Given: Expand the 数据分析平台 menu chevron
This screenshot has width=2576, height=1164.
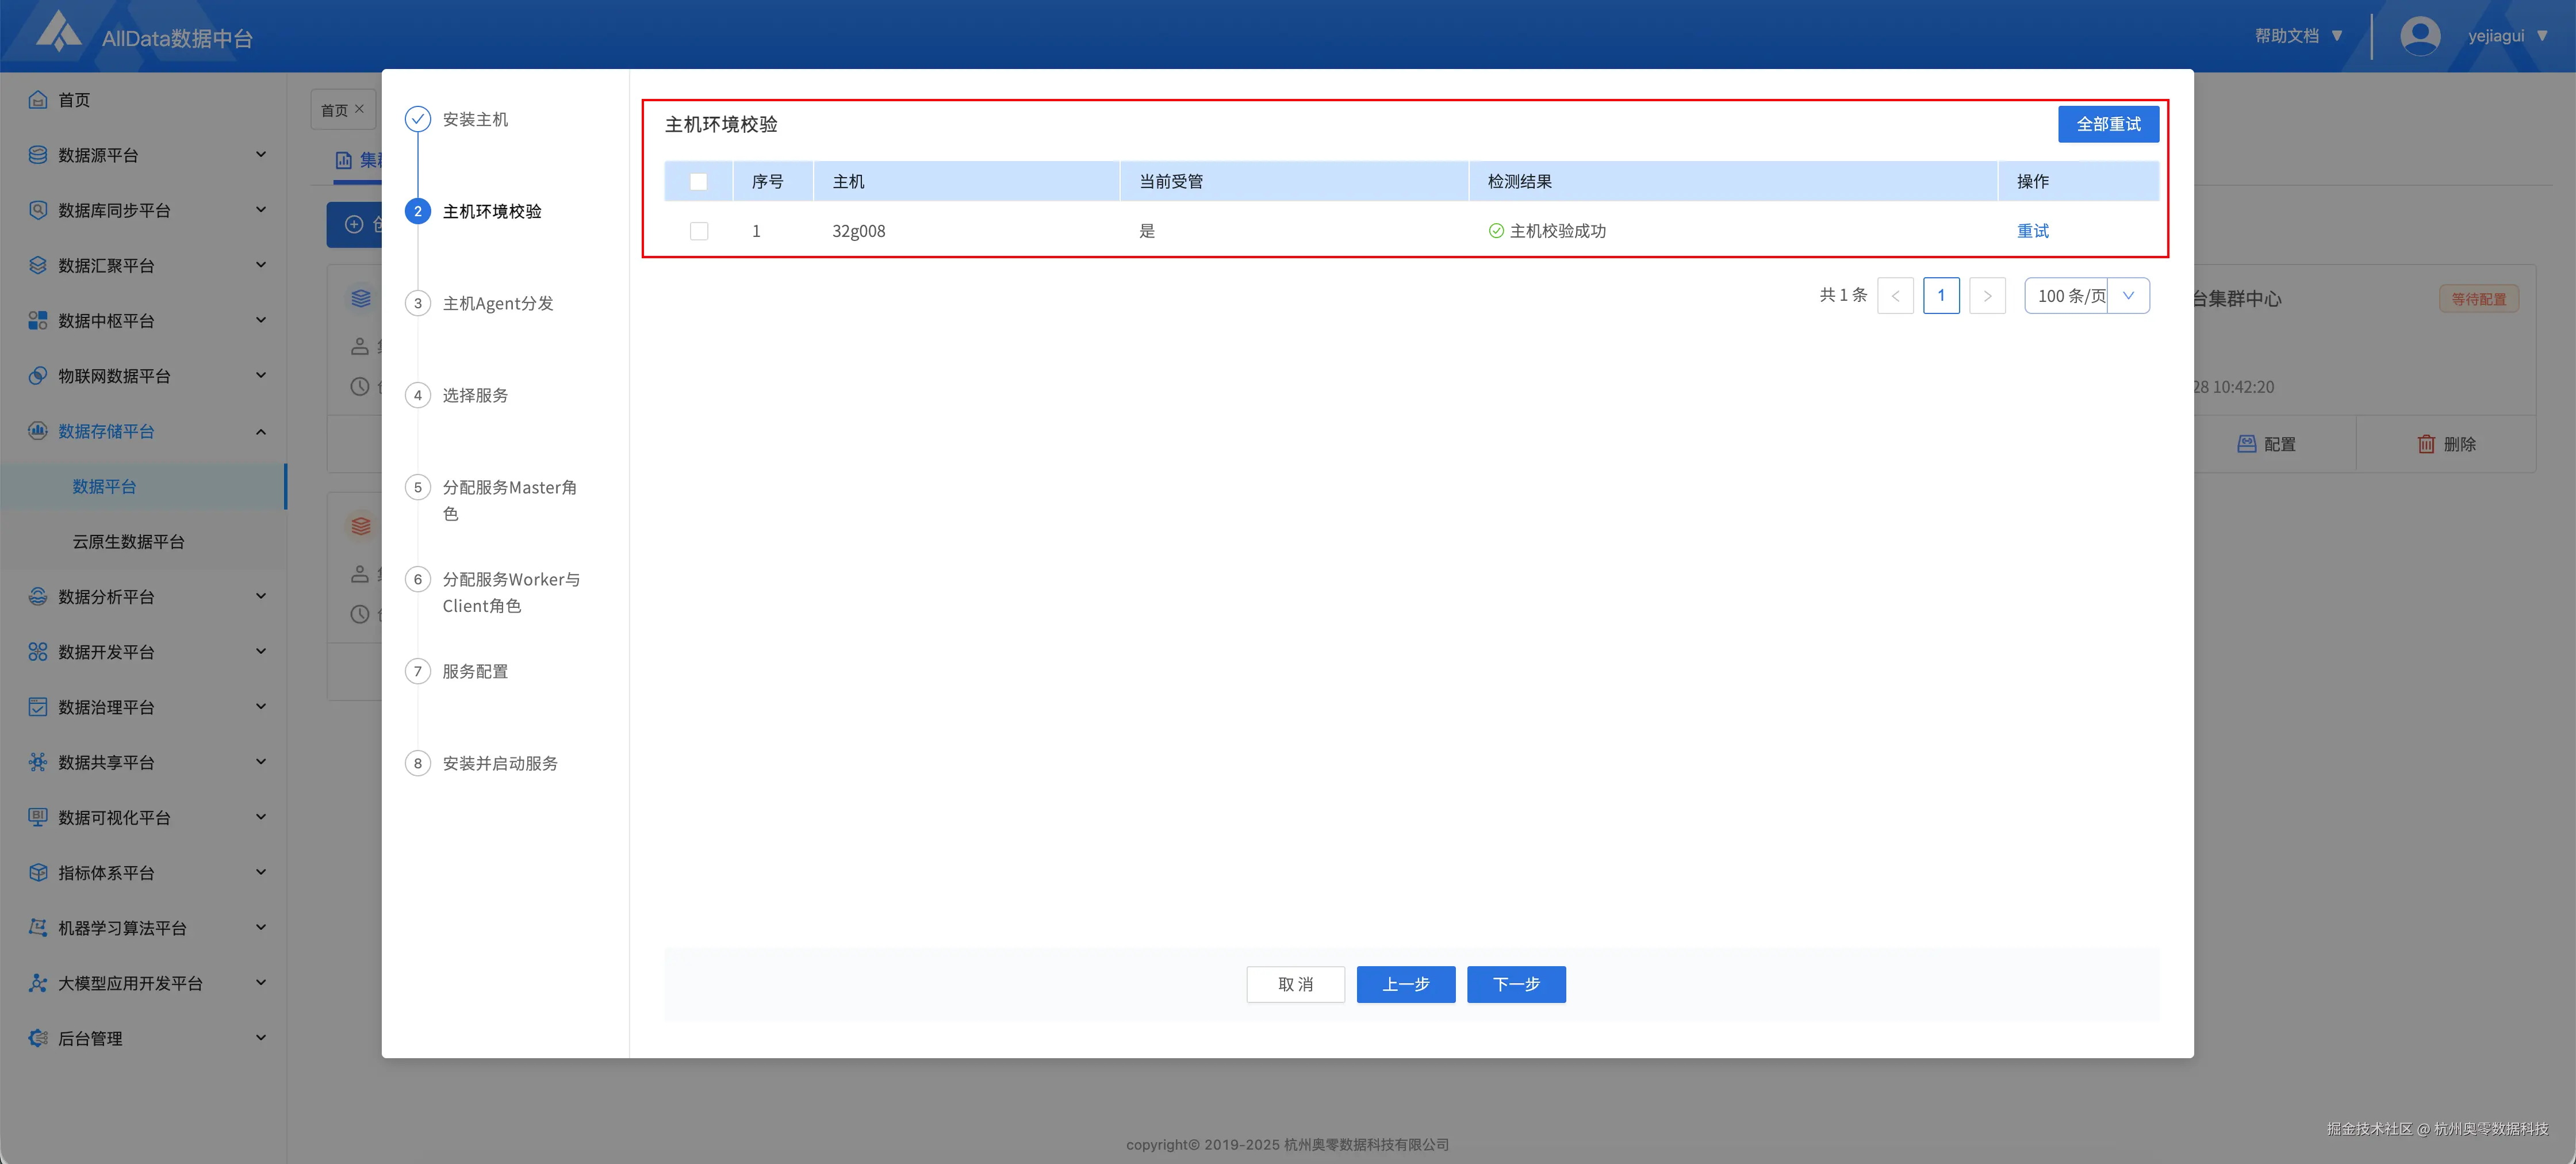Looking at the screenshot, I should [261, 596].
